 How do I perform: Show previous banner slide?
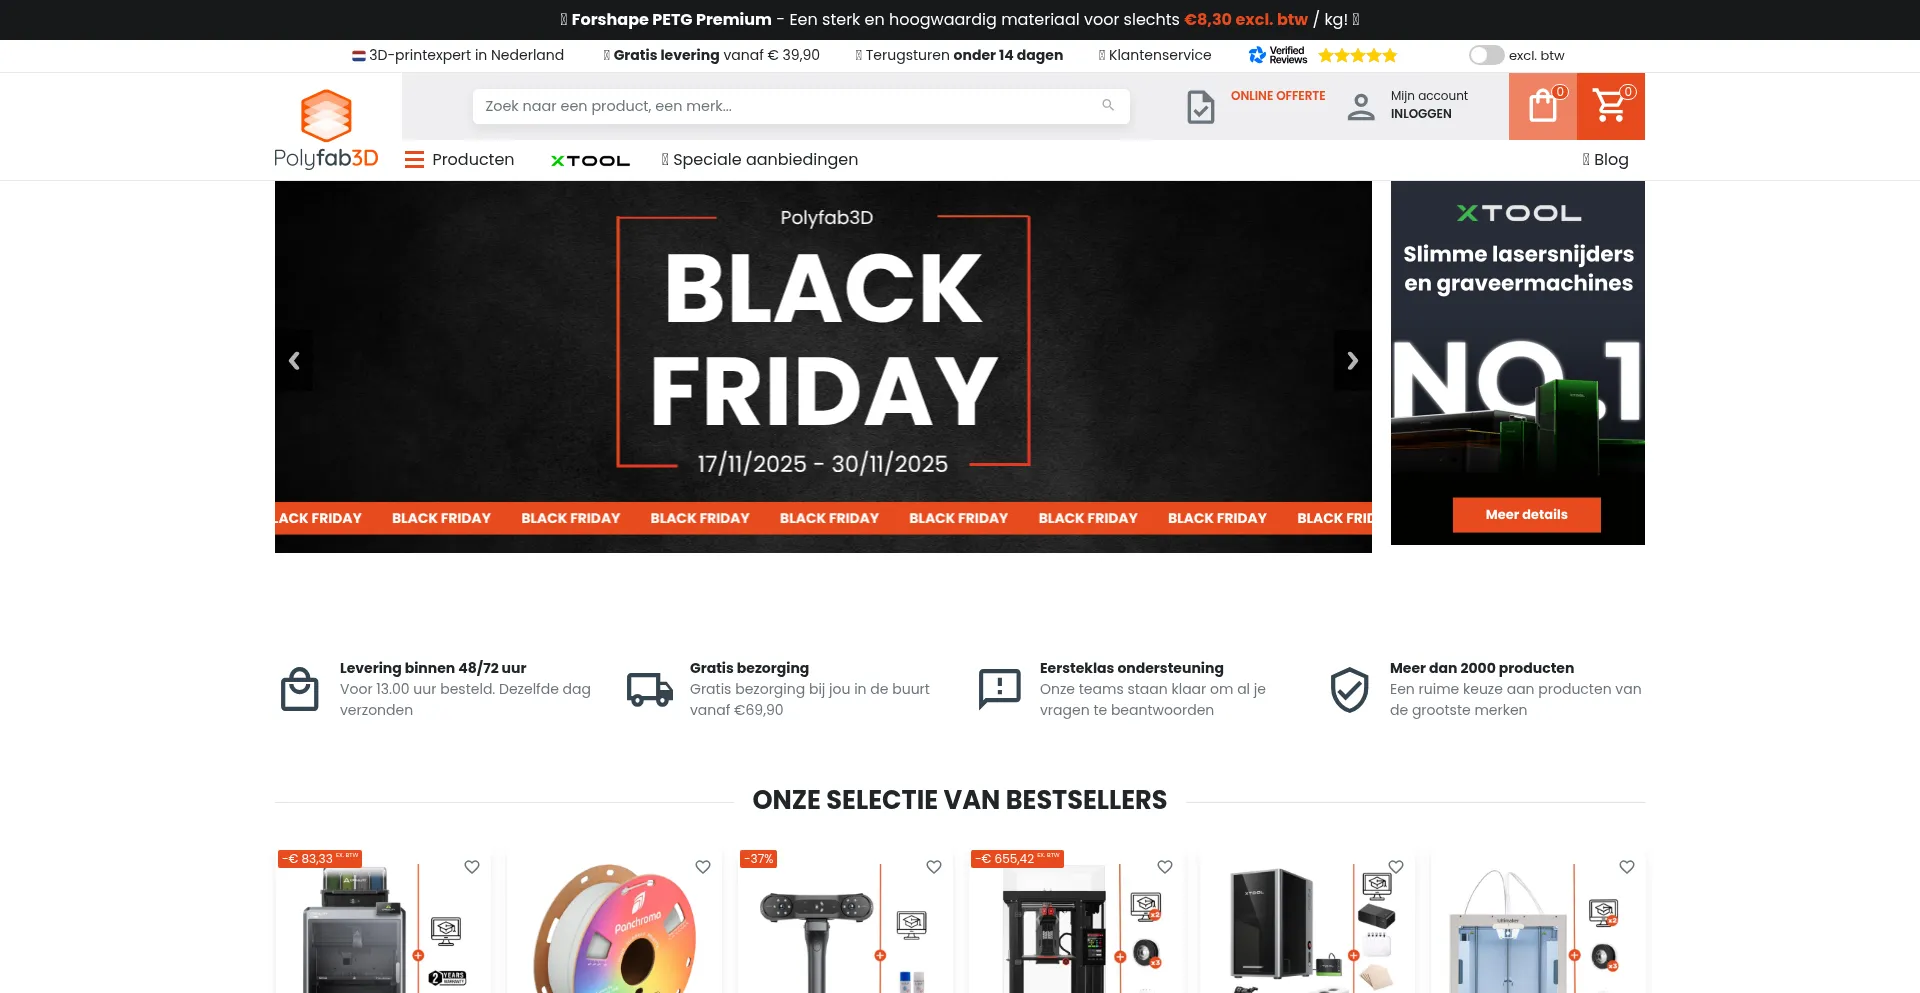point(294,361)
